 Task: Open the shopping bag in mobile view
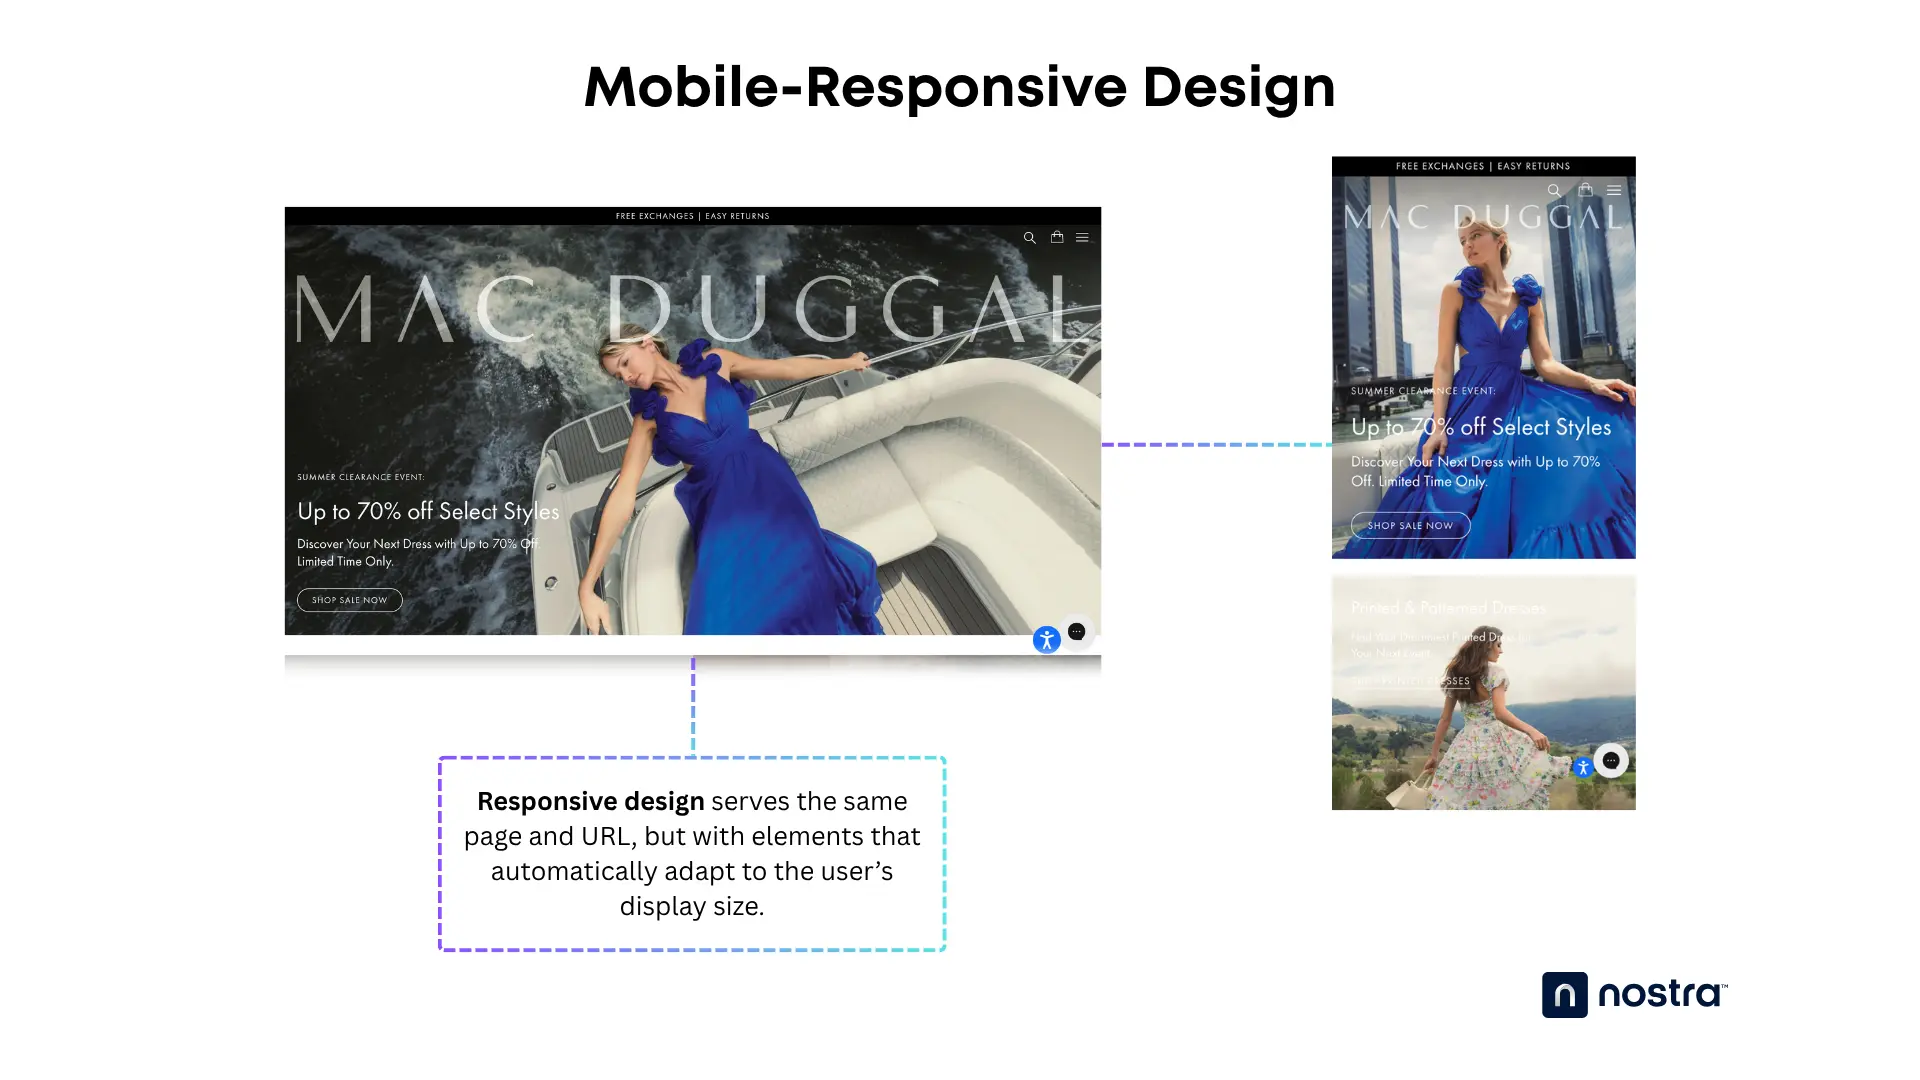tap(1585, 189)
